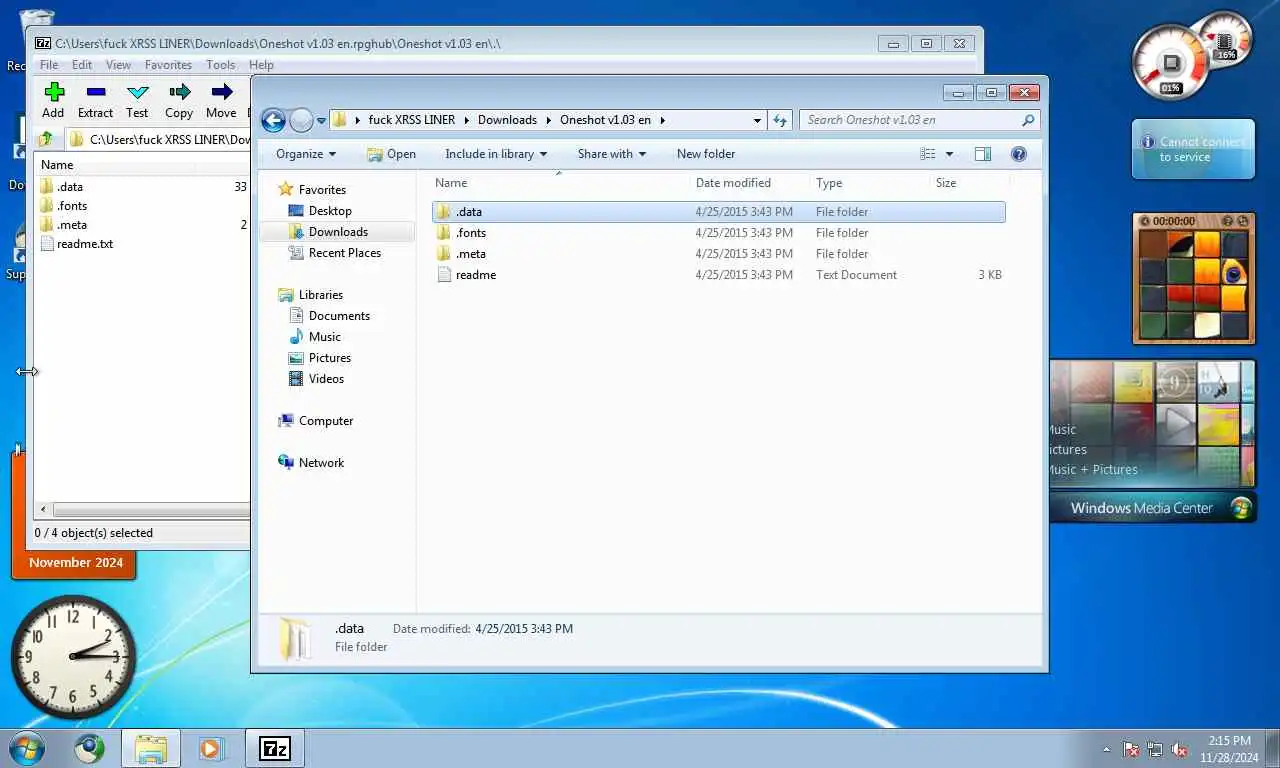The height and width of the screenshot is (768, 1280).
Task: Open Windows Explorer from taskbar
Action: [x=151, y=748]
